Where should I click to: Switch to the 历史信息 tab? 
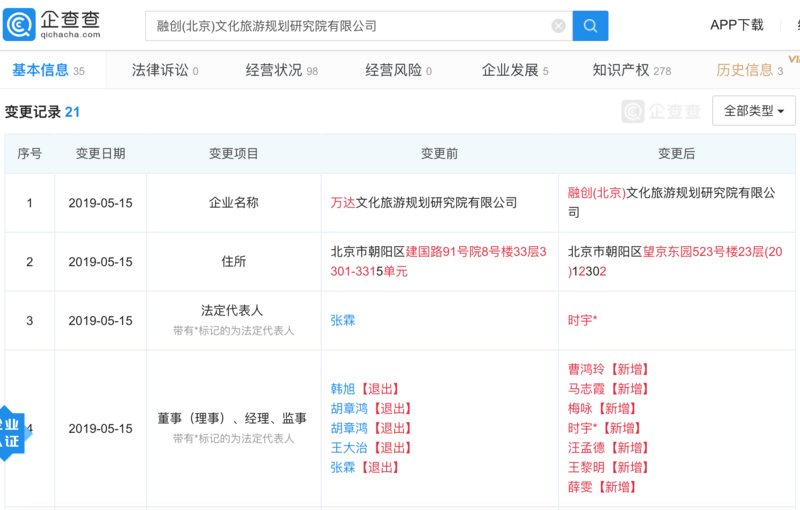[749, 70]
